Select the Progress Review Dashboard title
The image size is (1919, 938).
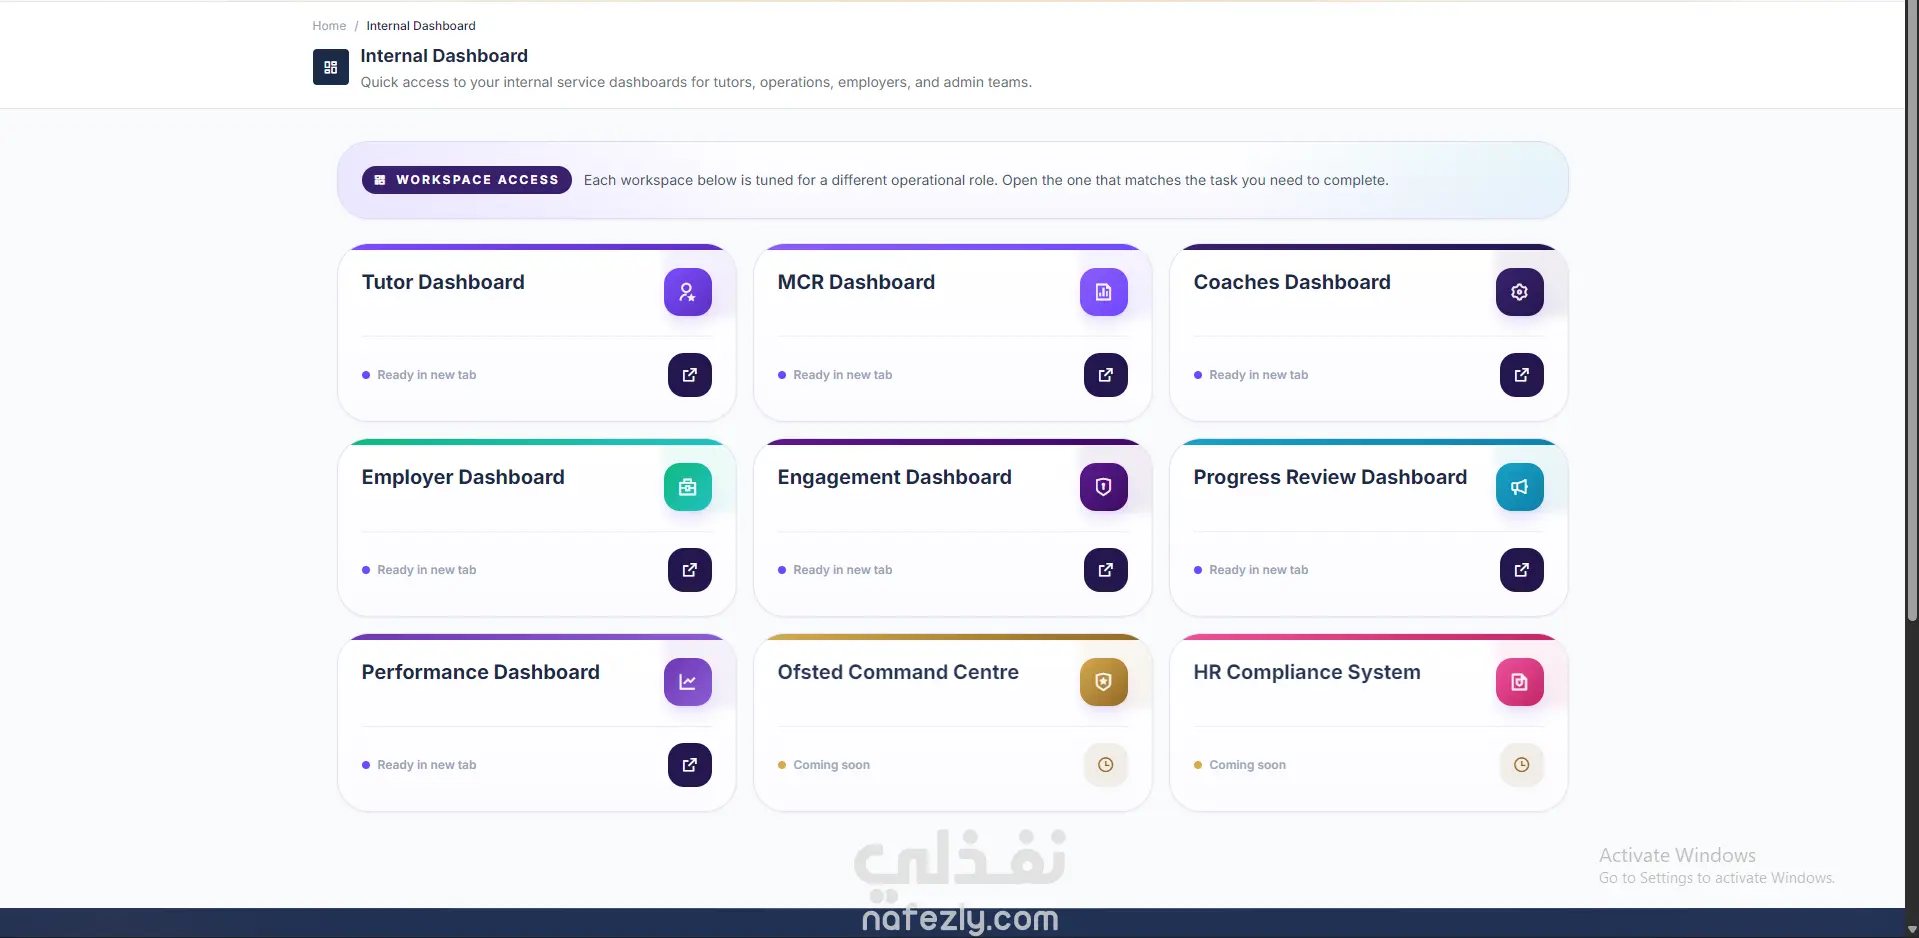coord(1330,477)
